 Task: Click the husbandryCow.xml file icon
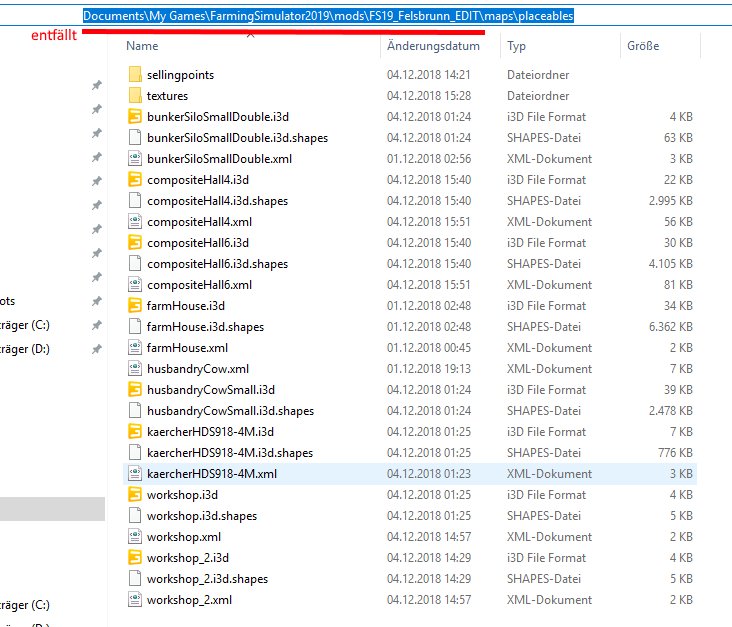tap(135, 369)
